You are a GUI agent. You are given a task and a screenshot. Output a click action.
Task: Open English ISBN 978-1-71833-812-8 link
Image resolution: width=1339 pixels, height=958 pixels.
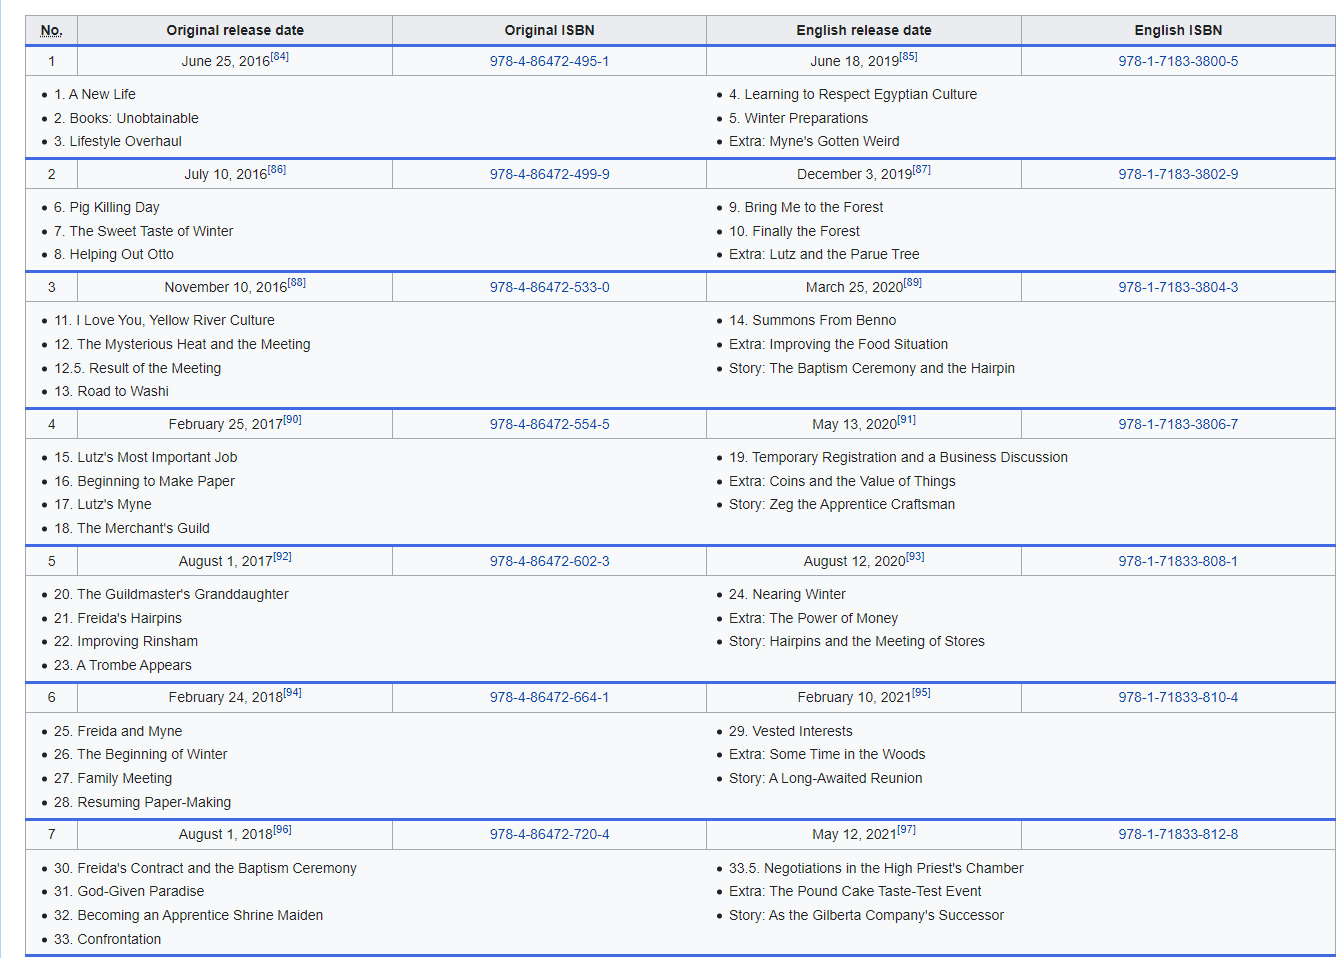[x=1177, y=834]
